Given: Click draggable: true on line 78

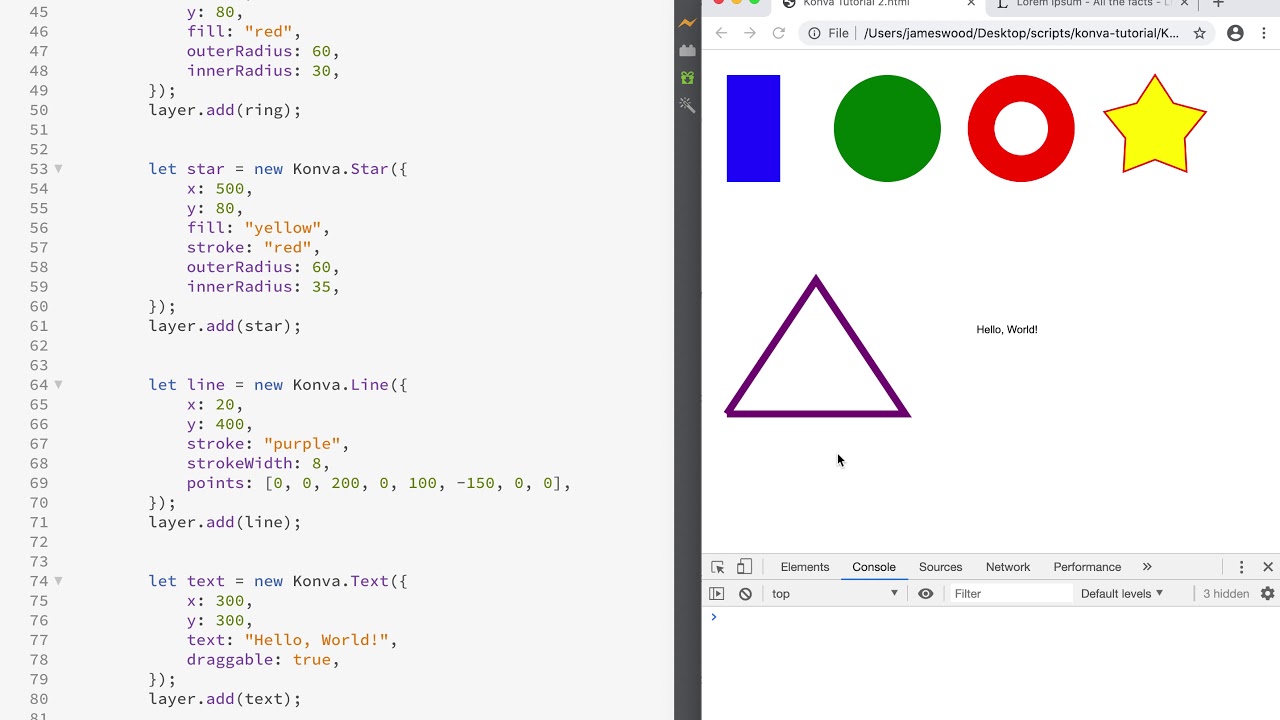Looking at the screenshot, I should [x=263, y=660].
